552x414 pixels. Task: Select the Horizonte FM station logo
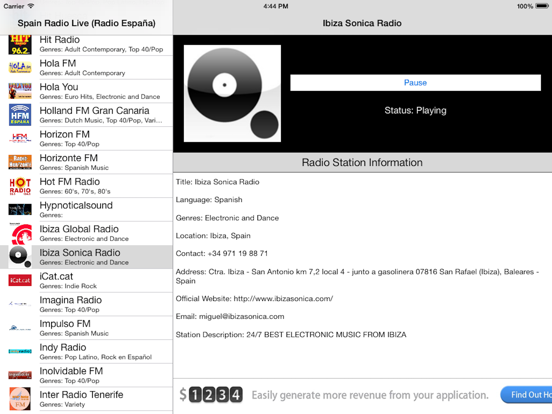pos(20,162)
